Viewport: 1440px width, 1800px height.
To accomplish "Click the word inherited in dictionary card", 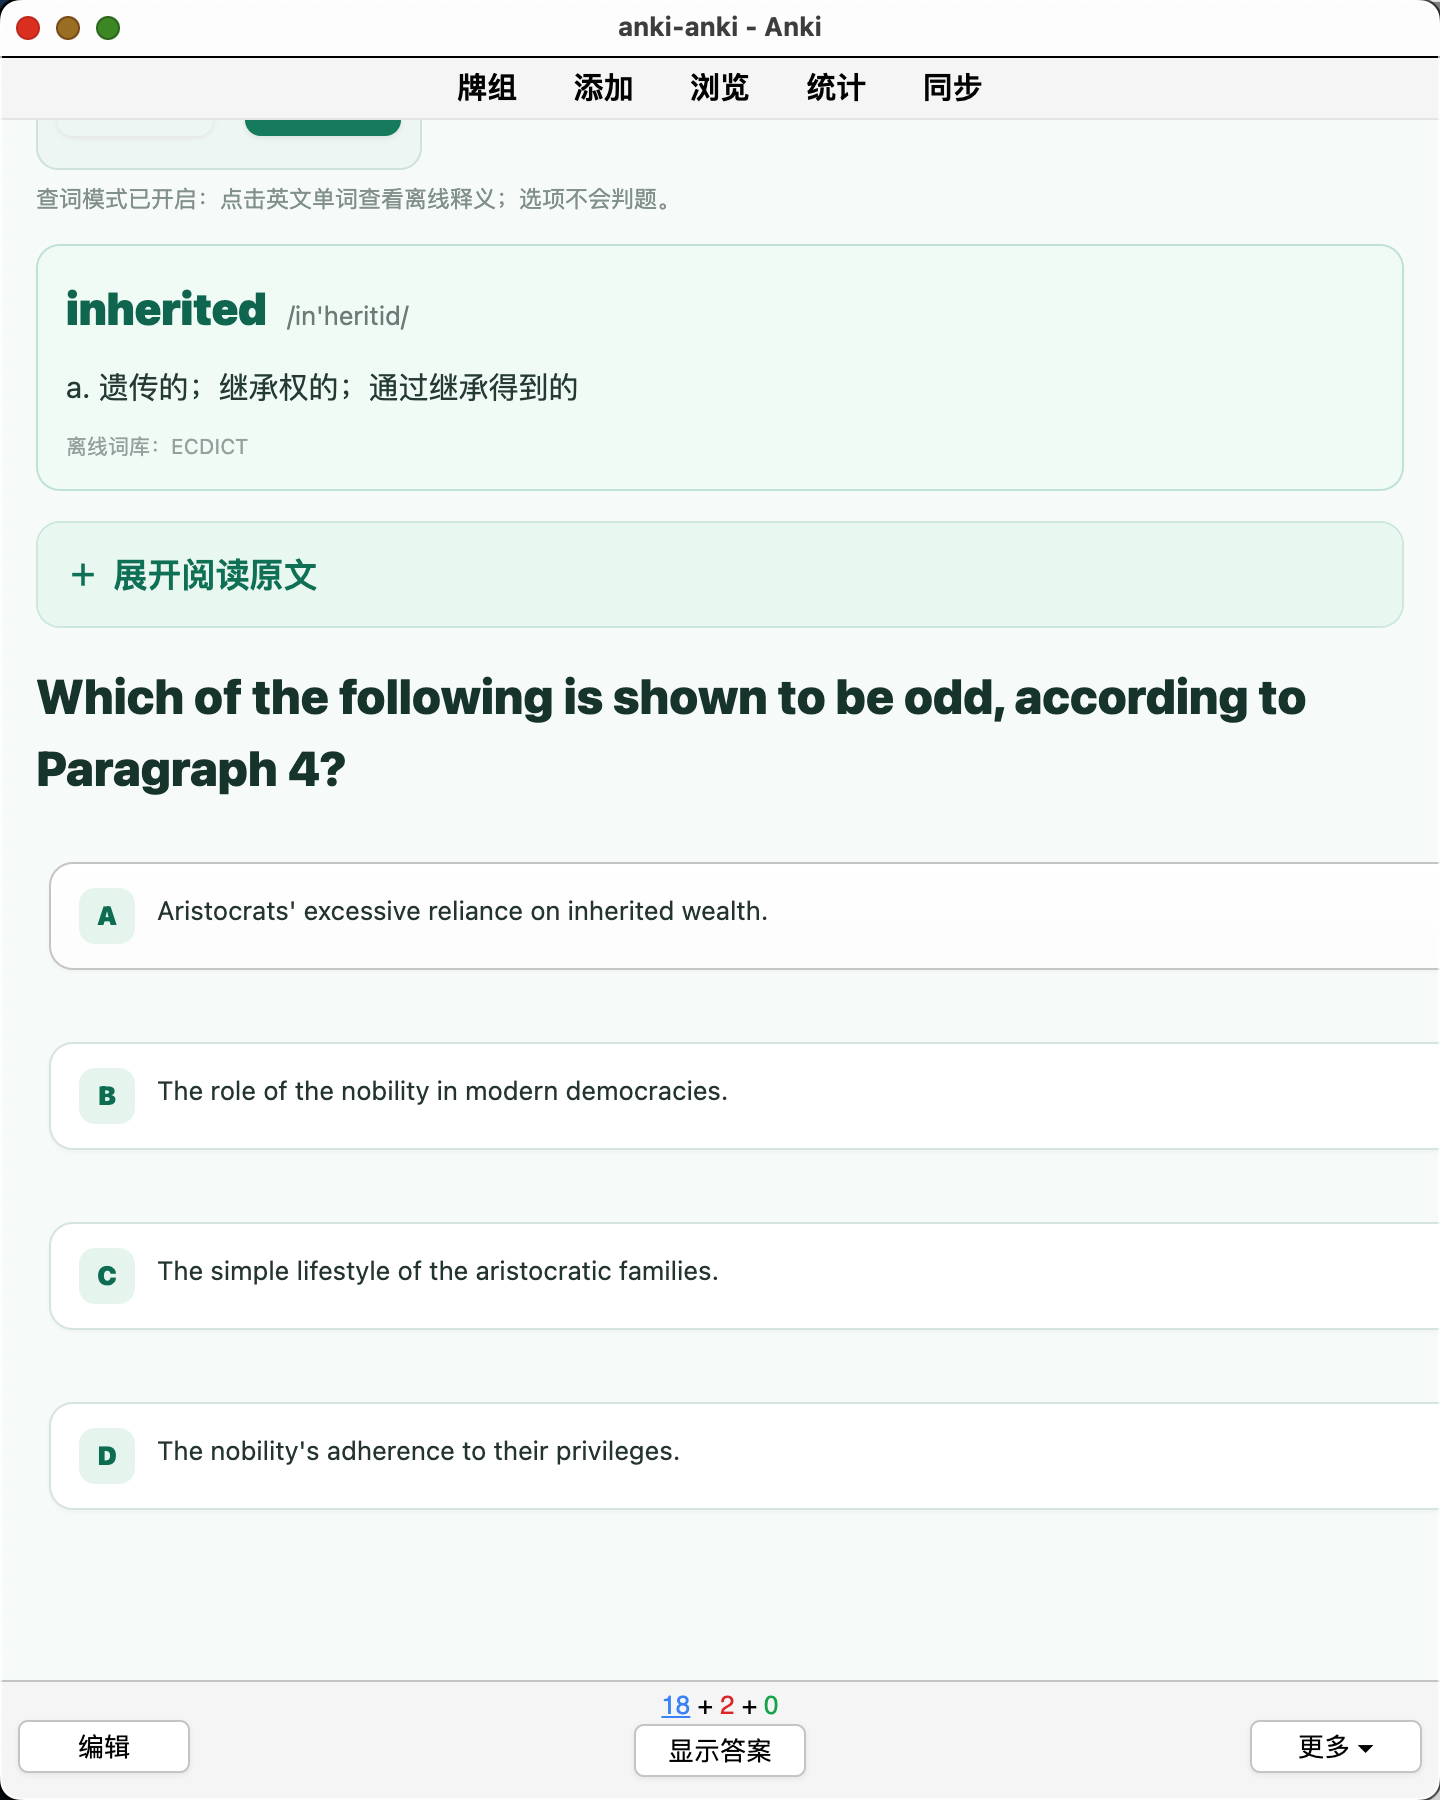I will [166, 309].
